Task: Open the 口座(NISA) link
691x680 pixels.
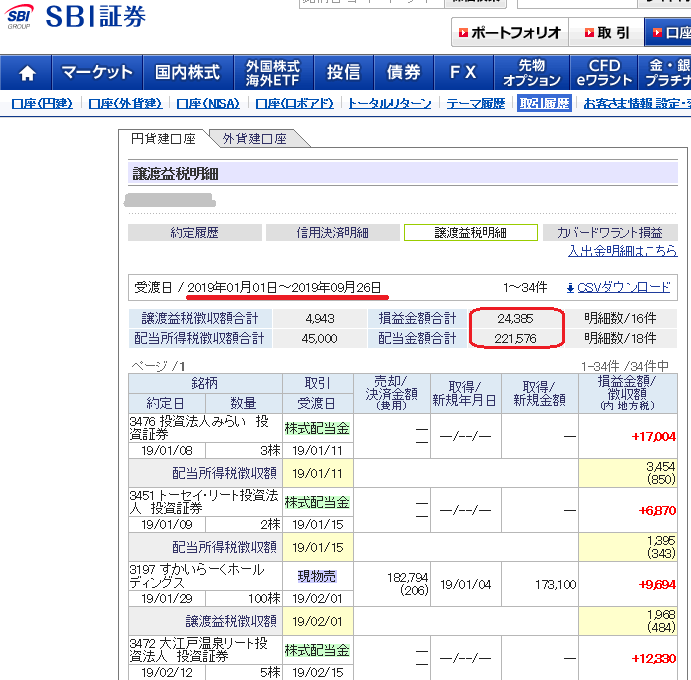Action: [208, 104]
